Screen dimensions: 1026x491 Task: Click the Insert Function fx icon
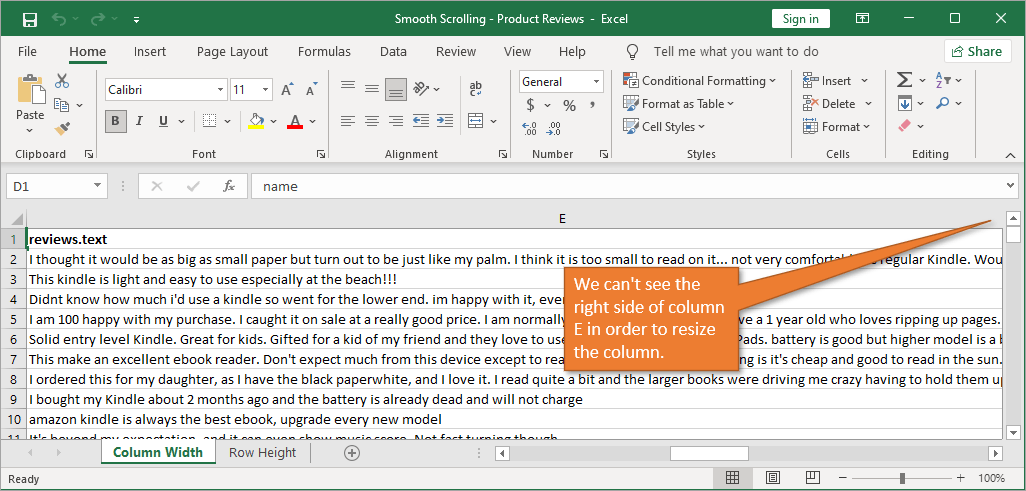point(229,186)
